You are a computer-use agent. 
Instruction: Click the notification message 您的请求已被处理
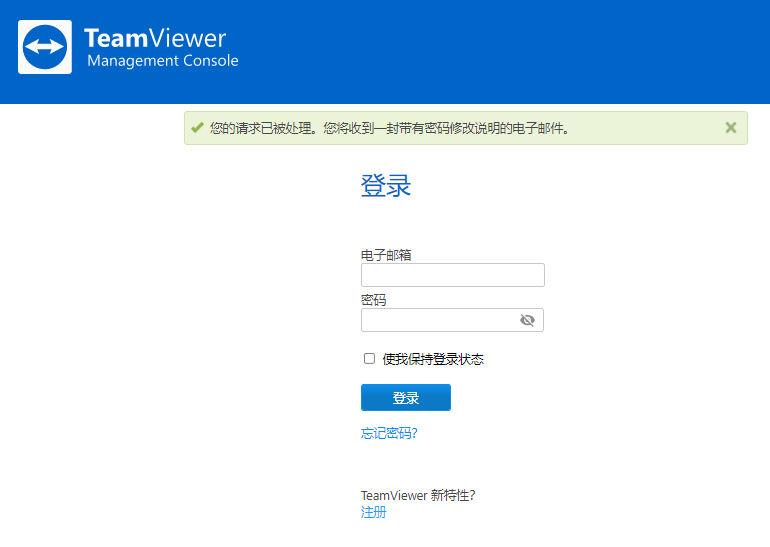coord(389,128)
